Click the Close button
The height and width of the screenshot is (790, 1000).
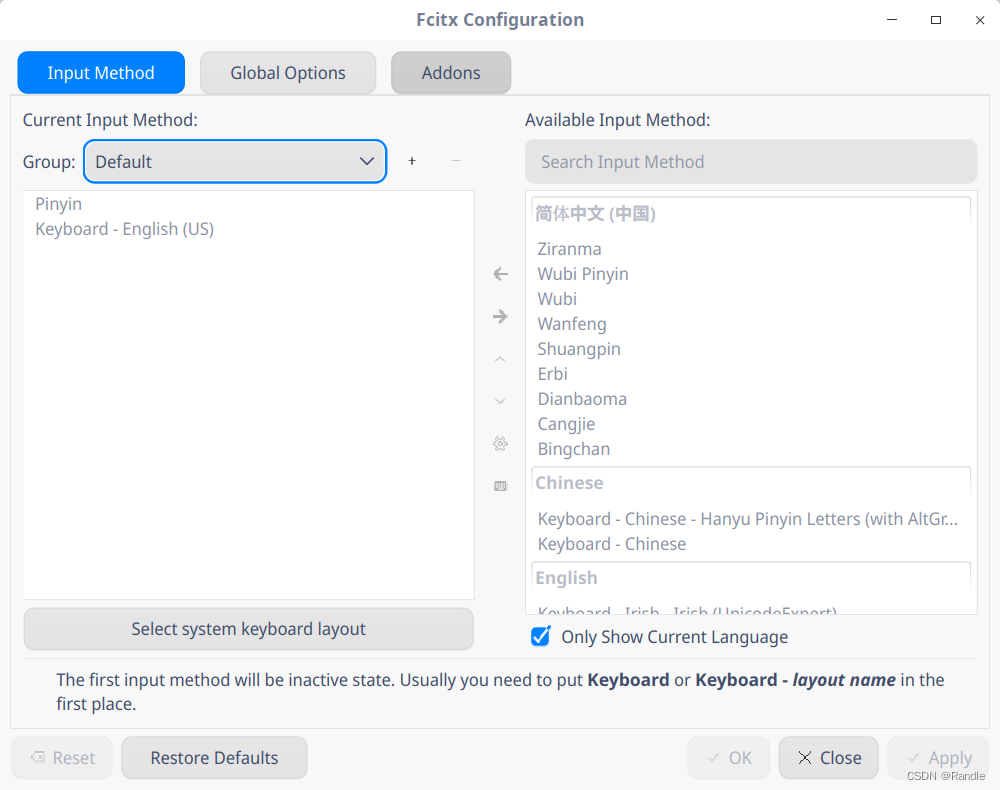click(828, 757)
